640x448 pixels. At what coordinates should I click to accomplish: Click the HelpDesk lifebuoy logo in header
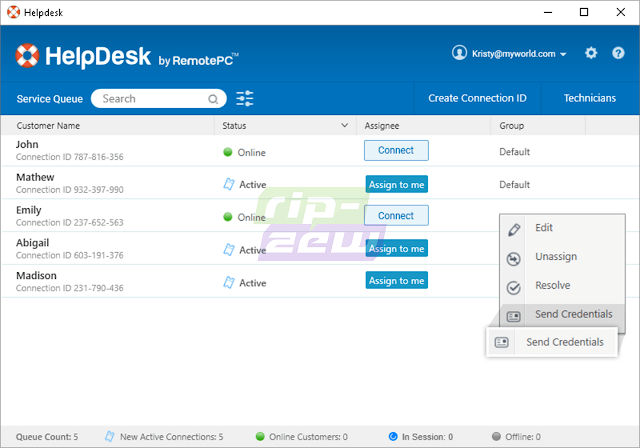point(27,55)
